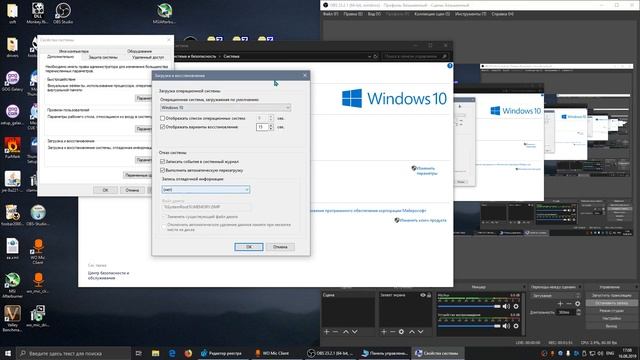Open OBS Tools menu

click(470, 14)
